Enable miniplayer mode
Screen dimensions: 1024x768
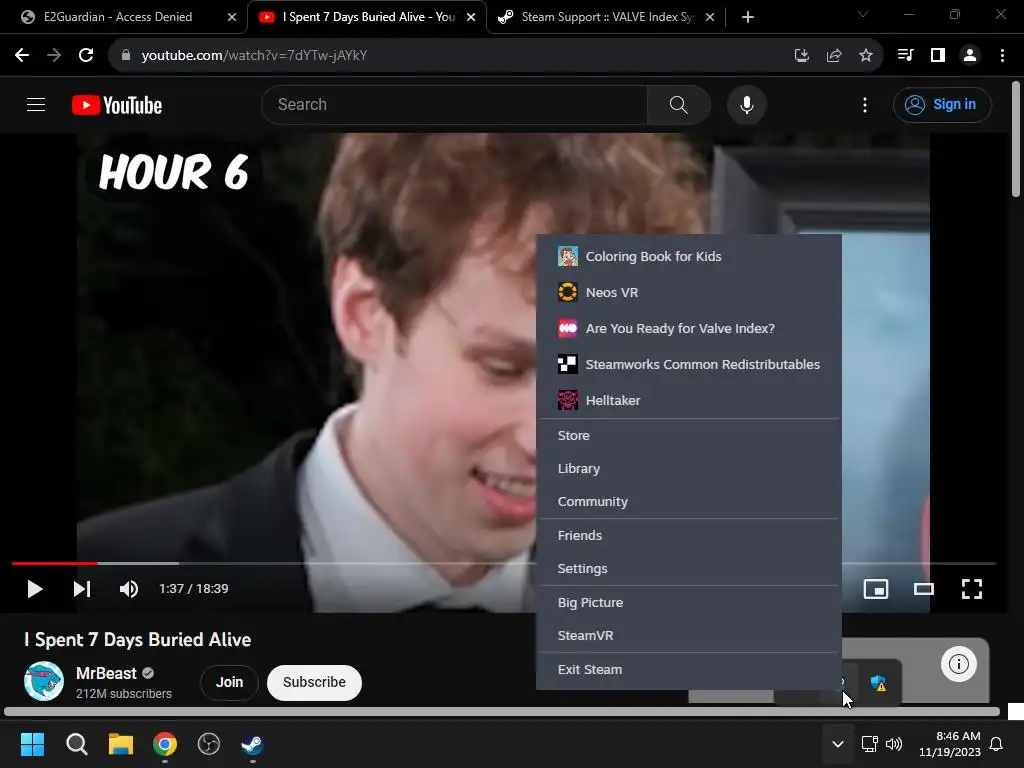coord(875,589)
